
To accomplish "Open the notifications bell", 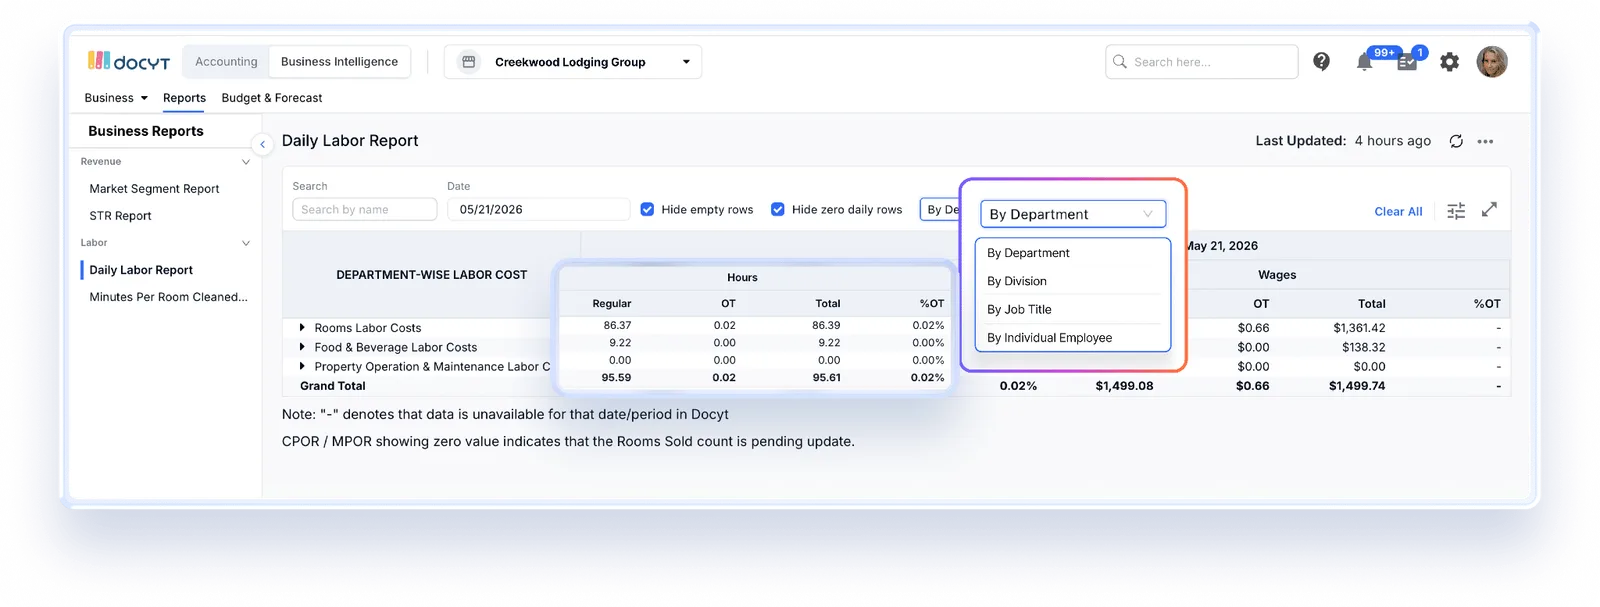I will click(x=1364, y=62).
